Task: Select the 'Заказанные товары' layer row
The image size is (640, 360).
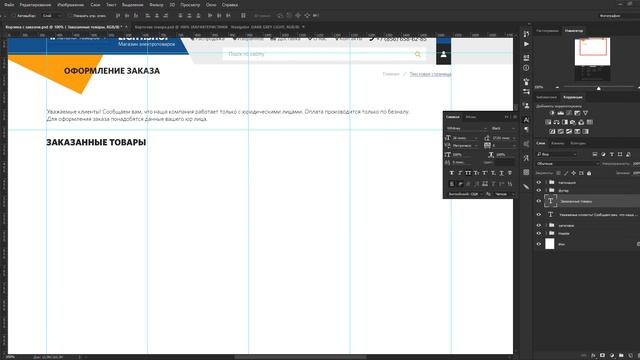Action: click(587, 201)
